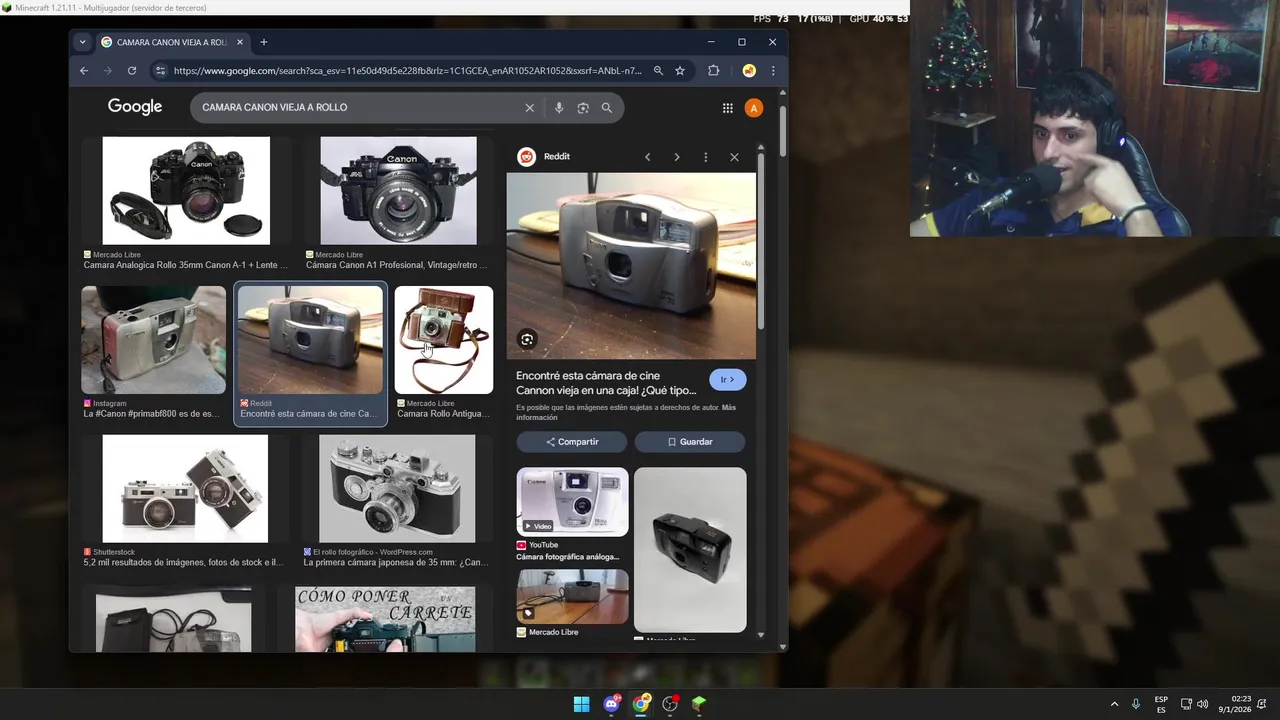
Task: Click the 'Ir' button to visit the page
Action: tap(727, 379)
